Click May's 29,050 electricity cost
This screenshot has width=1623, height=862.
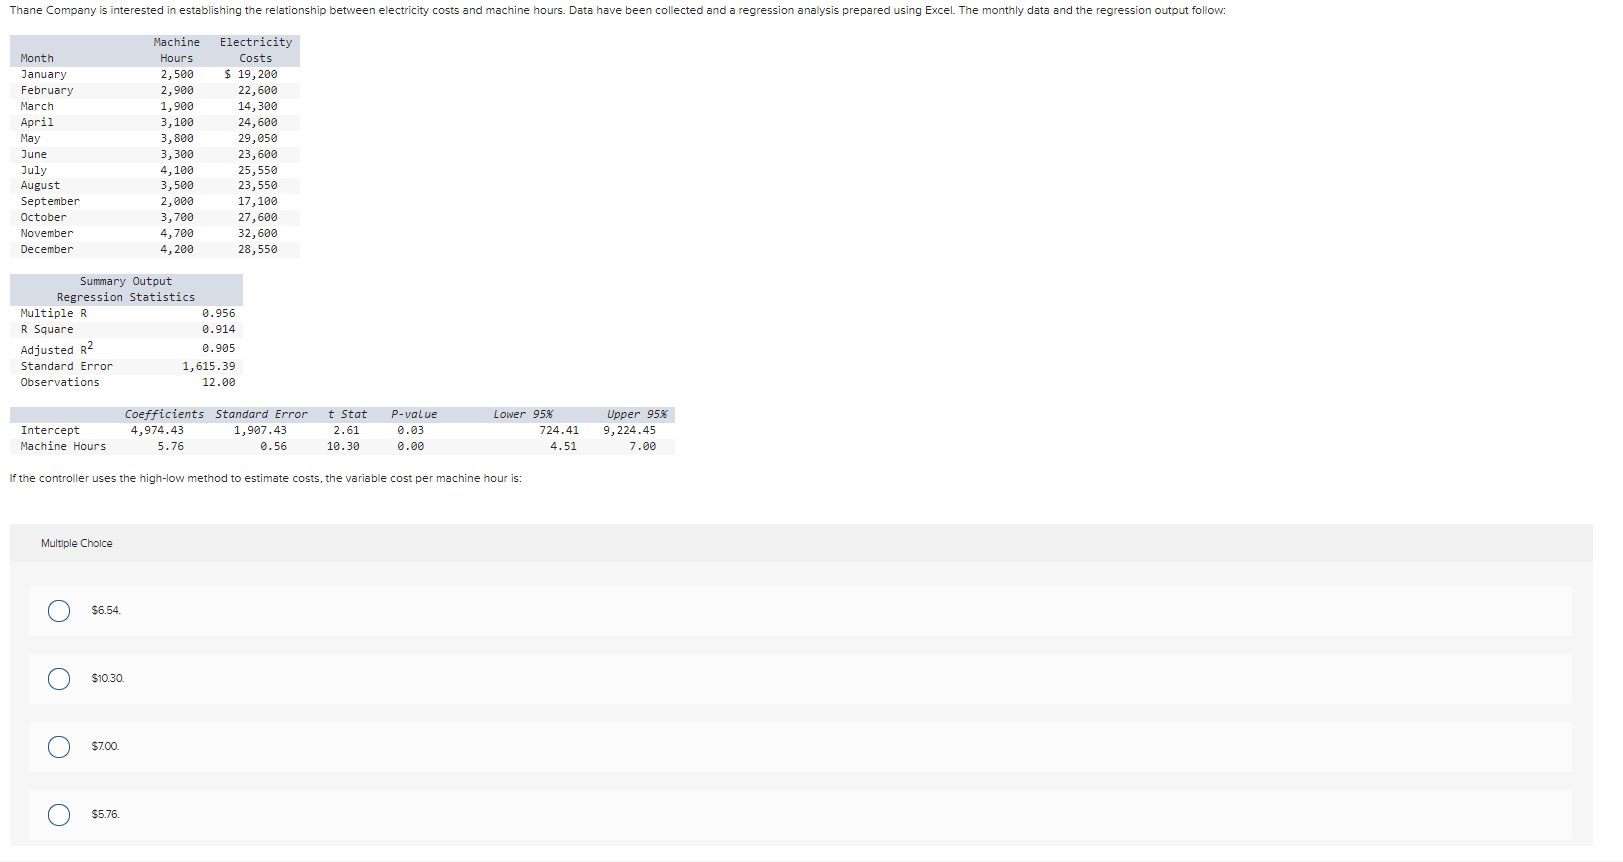click(x=258, y=139)
